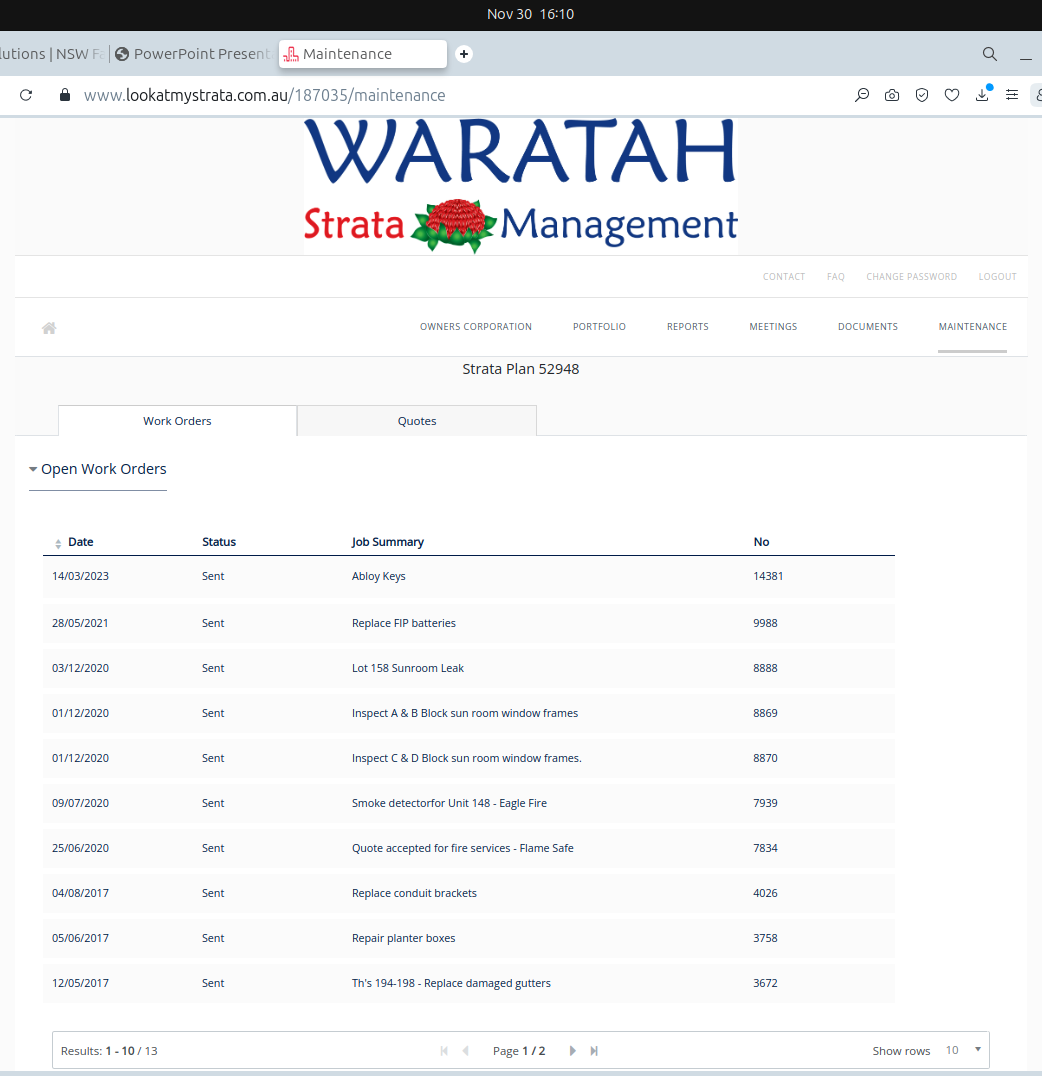Viewport: 1042px width, 1076px height.
Task: Click the Status column header
Action: coord(219,541)
